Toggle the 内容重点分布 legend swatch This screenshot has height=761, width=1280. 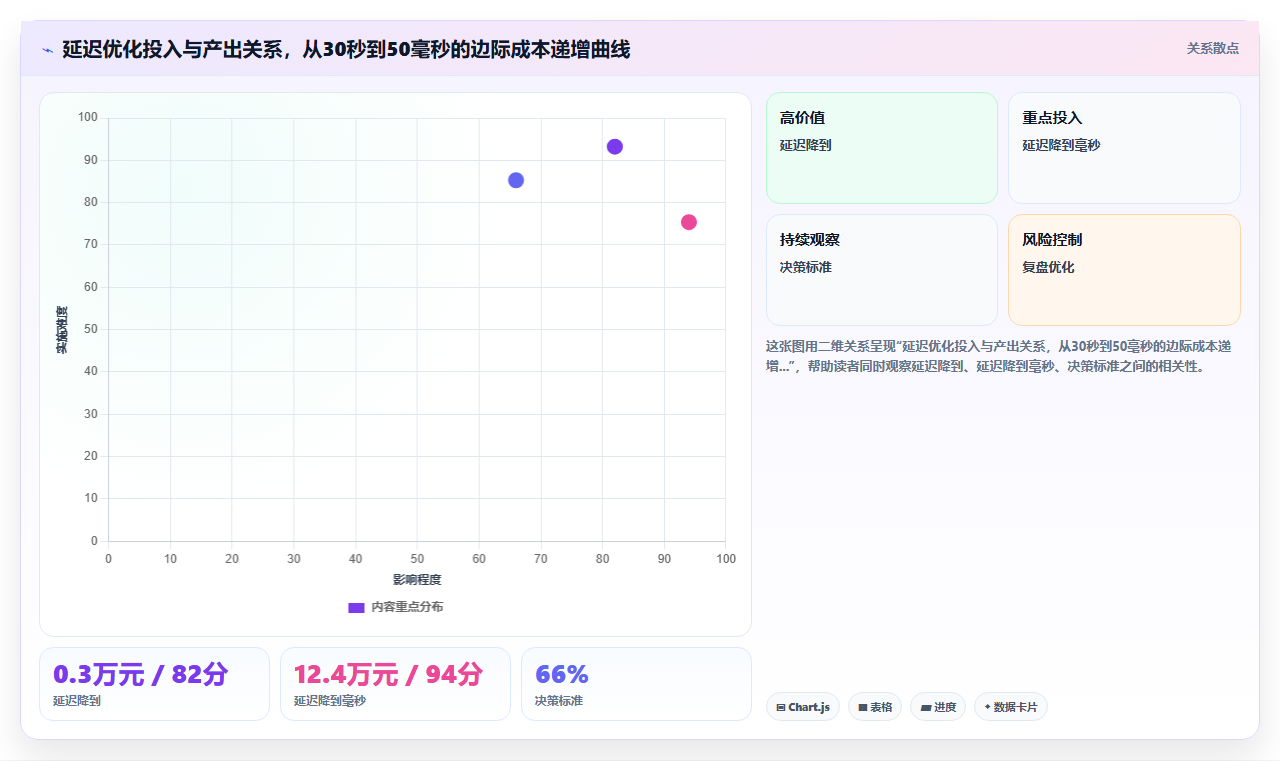click(x=356, y=607)
